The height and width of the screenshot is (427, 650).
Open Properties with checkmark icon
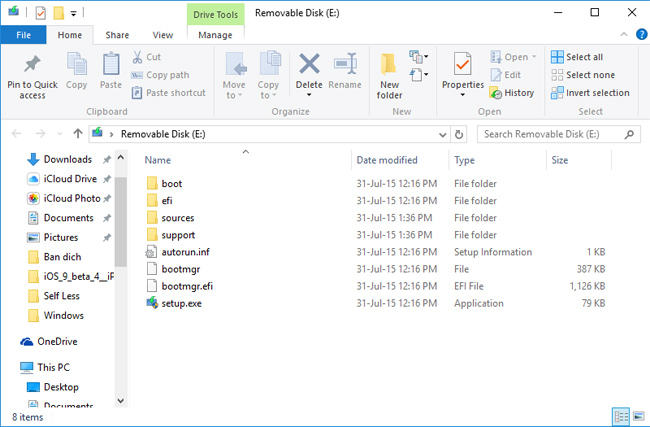click(x=462, y=63)
